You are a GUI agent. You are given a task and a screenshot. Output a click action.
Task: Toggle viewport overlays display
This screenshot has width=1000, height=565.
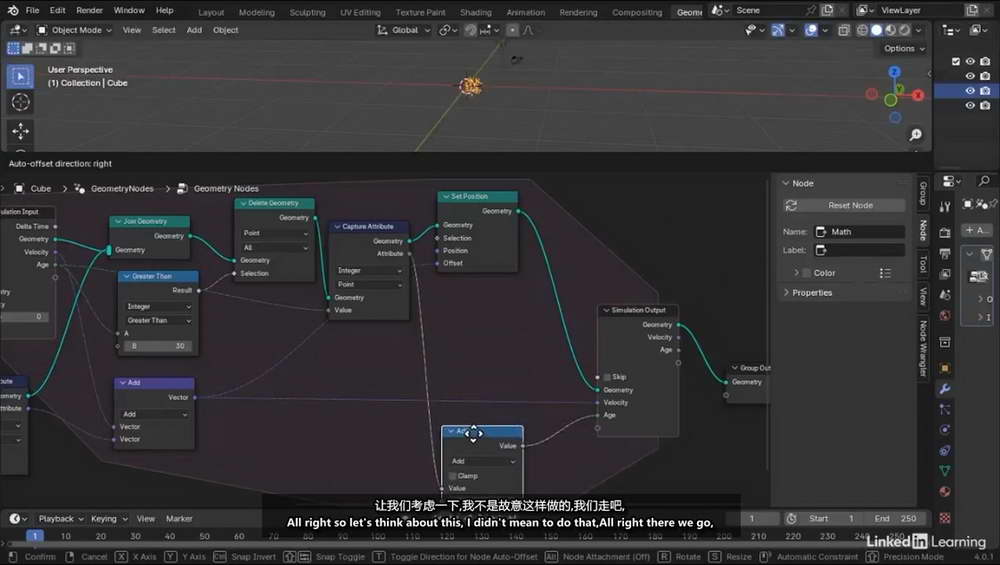[811, 30]
